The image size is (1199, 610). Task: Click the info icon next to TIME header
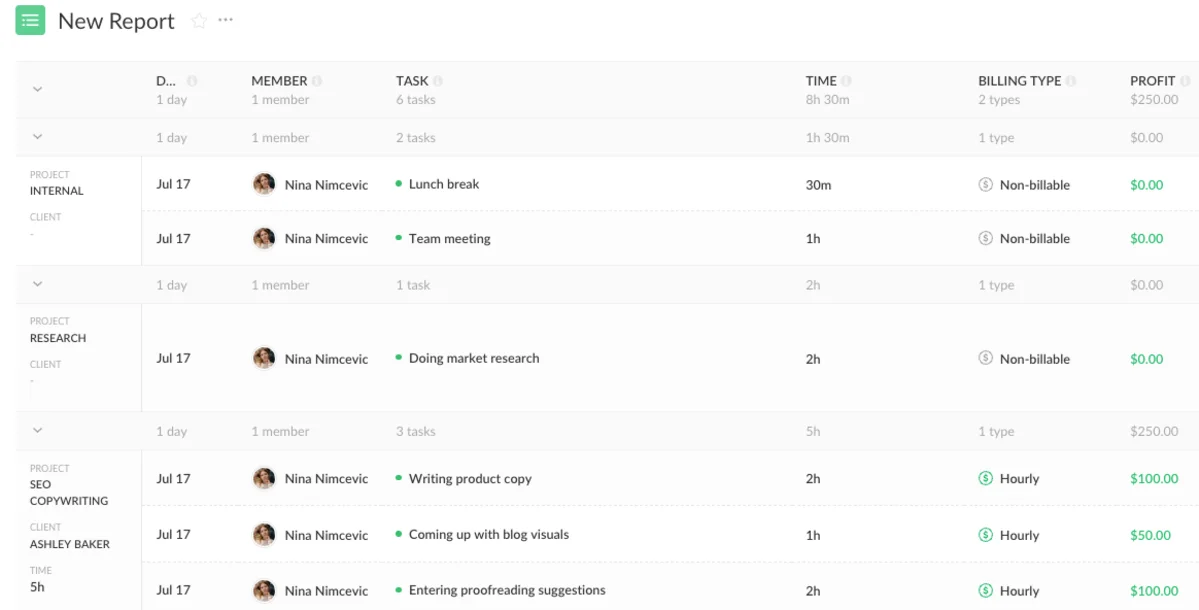tap(846, 81)
